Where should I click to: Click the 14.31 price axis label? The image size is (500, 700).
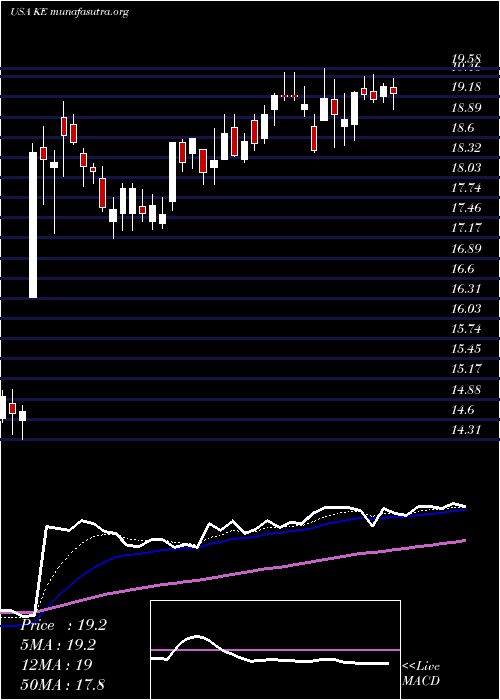[x=466, y=429]
